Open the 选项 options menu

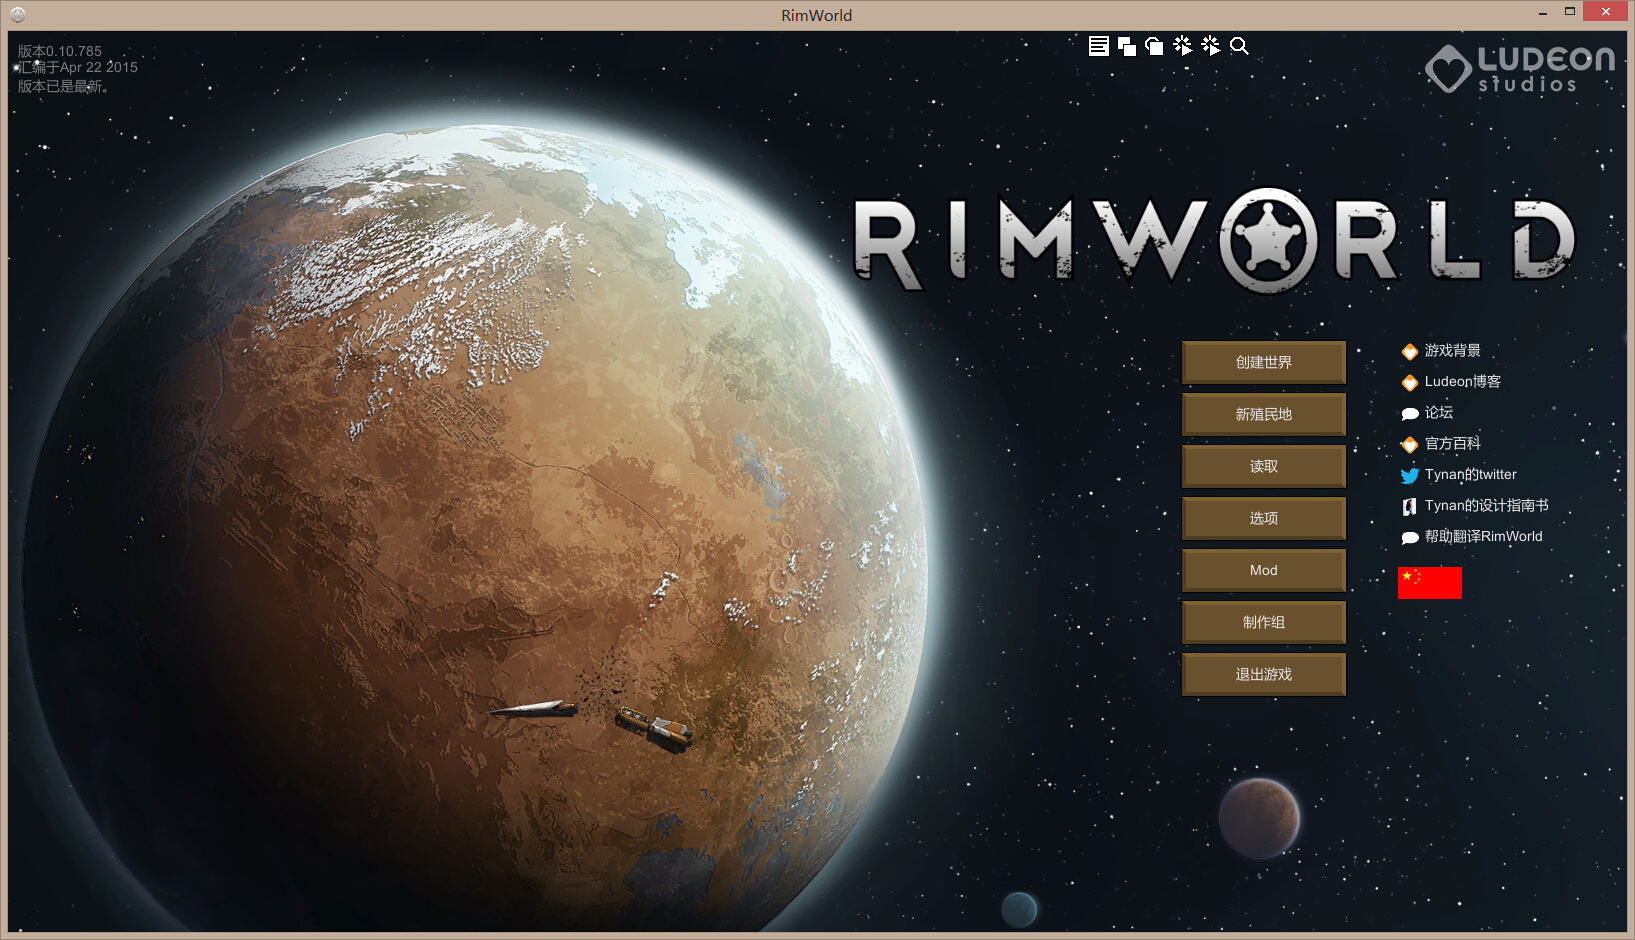click(x=1263, y=518)
